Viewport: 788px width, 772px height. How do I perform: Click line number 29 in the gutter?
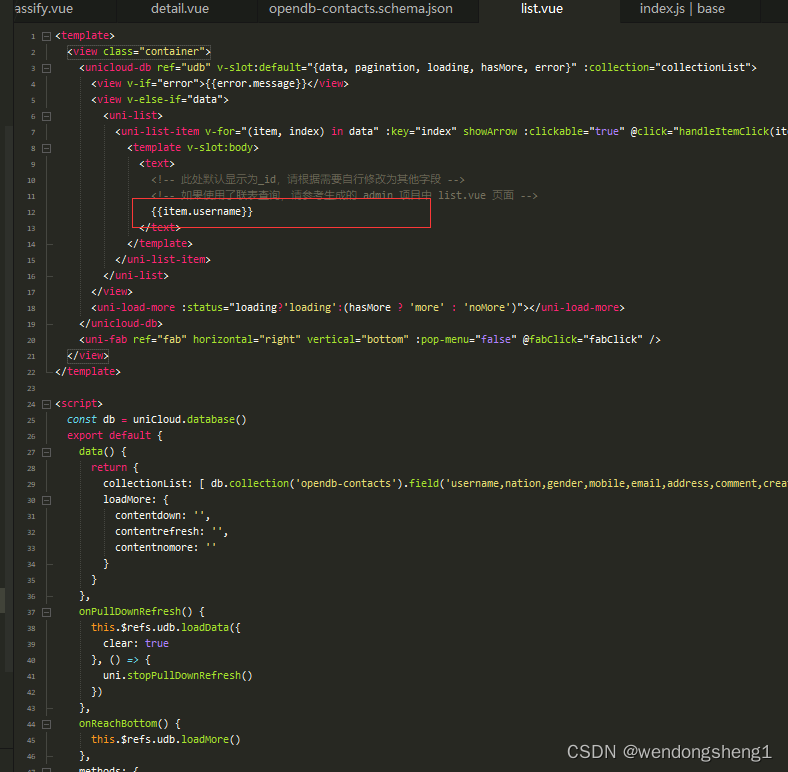coord(31,485)
